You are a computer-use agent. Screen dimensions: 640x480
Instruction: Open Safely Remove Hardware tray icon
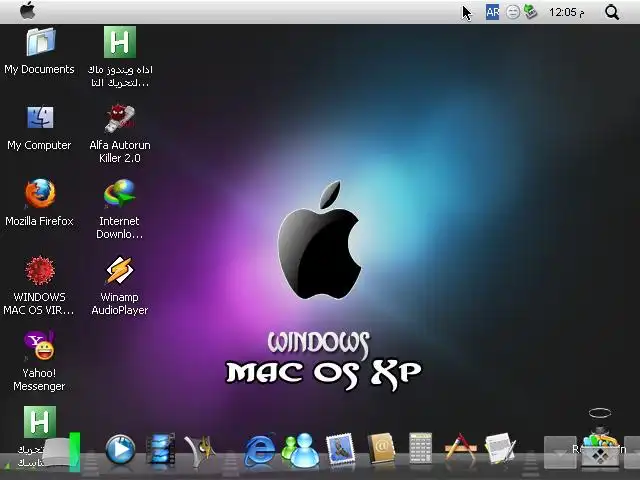coord(530,12)
